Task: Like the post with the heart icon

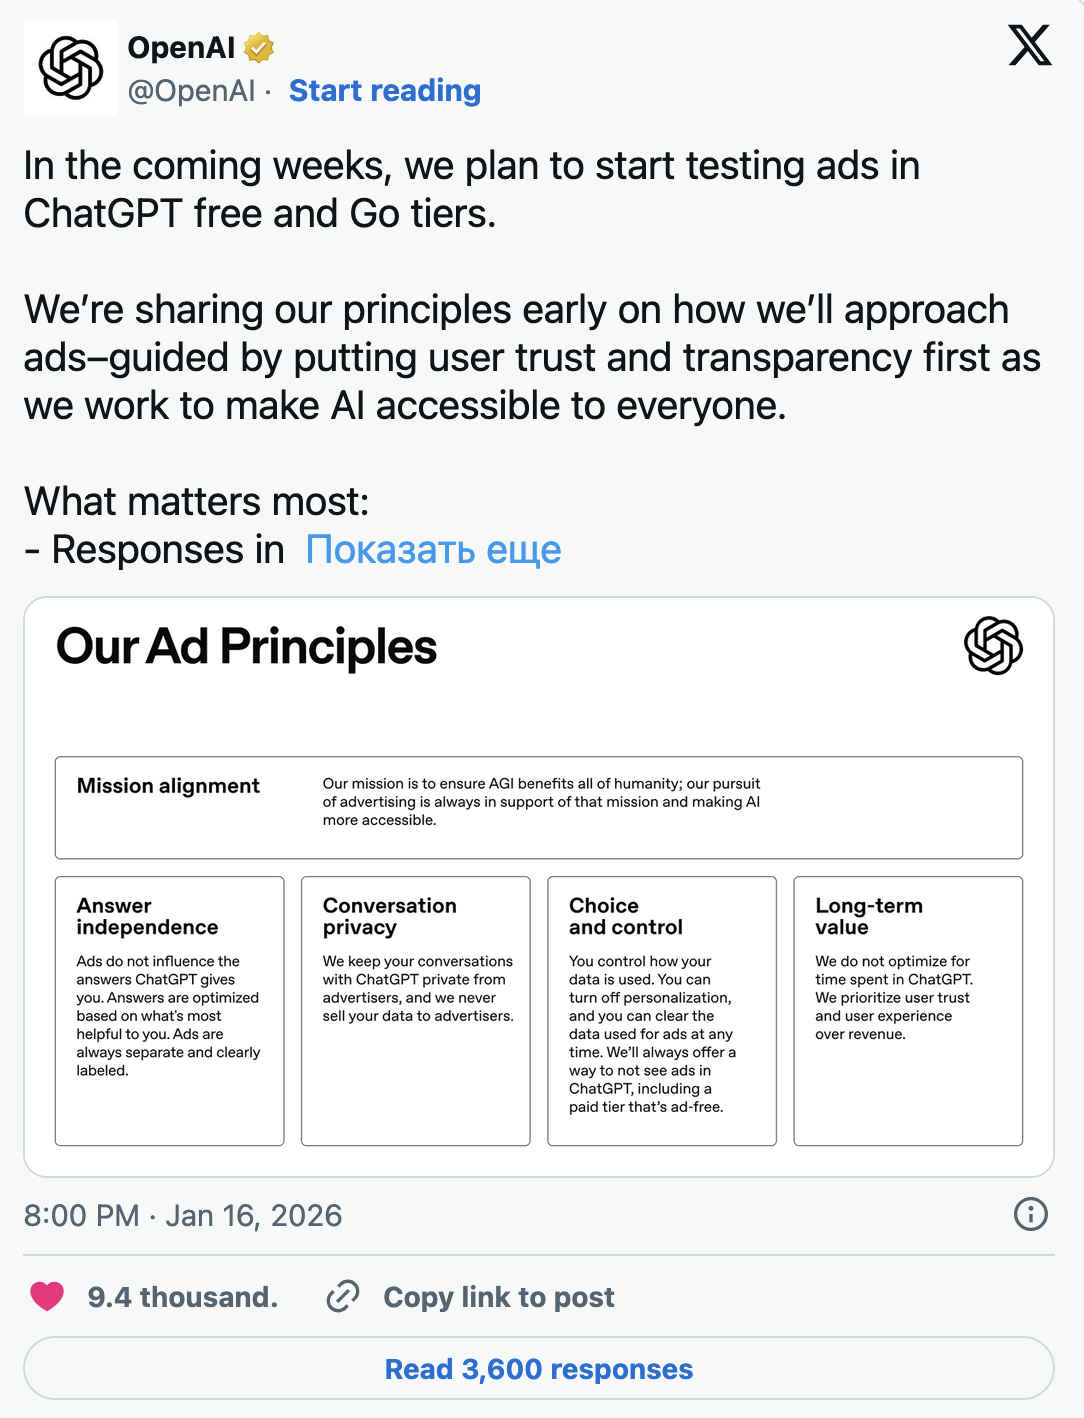Action: tap(47, 1297)
